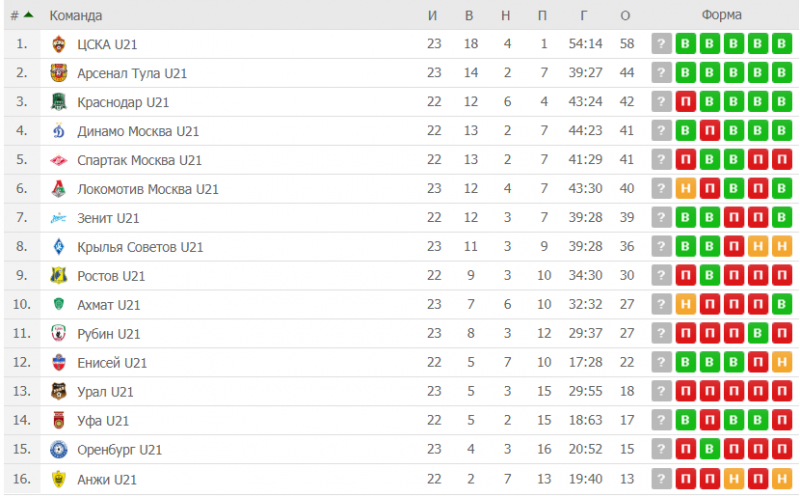Image resolution: width=800 pixels, height=496 pixels.
Task: Sort standings by the О points column
Action: point(625,16)
